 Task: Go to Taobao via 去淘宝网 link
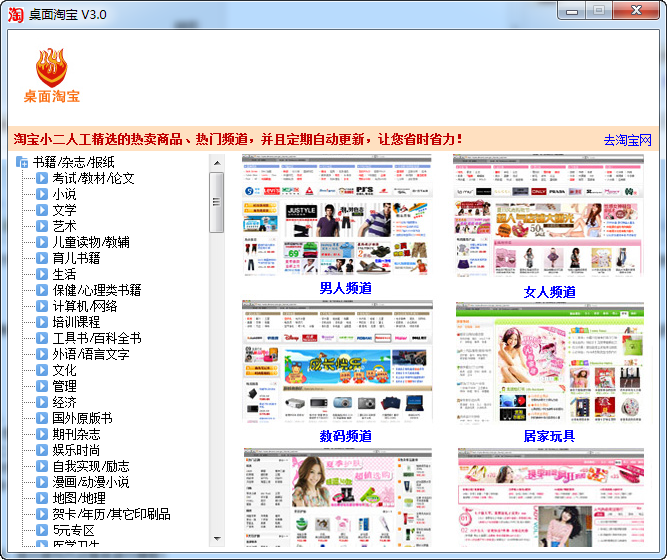[x=627, y=140]
